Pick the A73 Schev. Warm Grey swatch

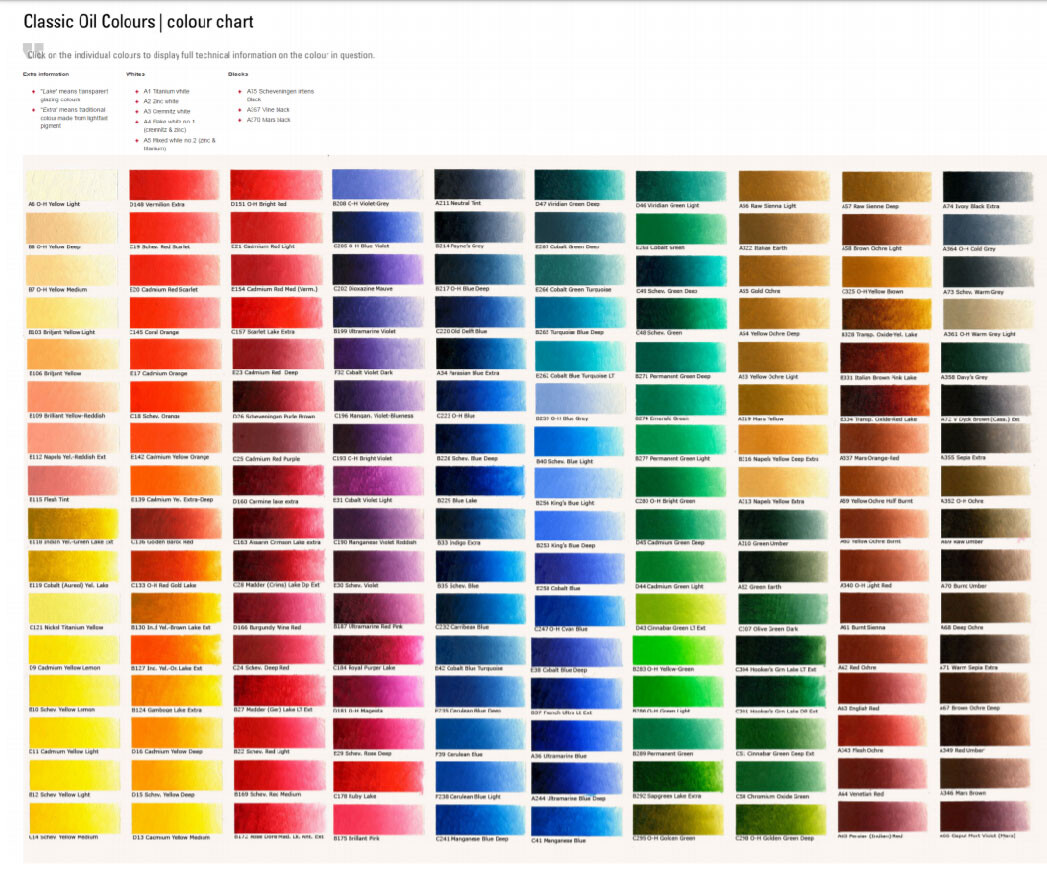point(988,272)
